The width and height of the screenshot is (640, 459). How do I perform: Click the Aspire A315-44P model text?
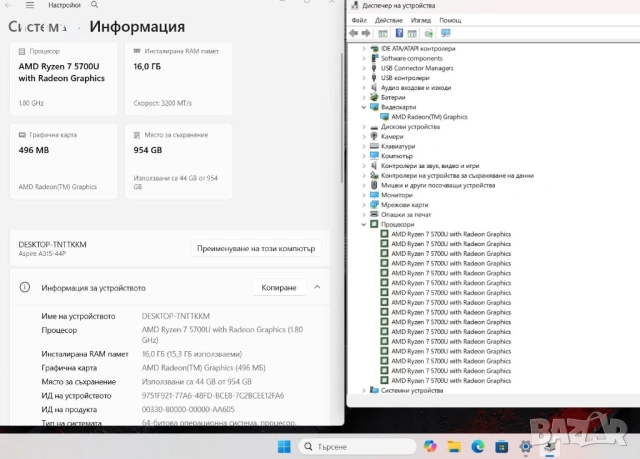click(42, 254)
